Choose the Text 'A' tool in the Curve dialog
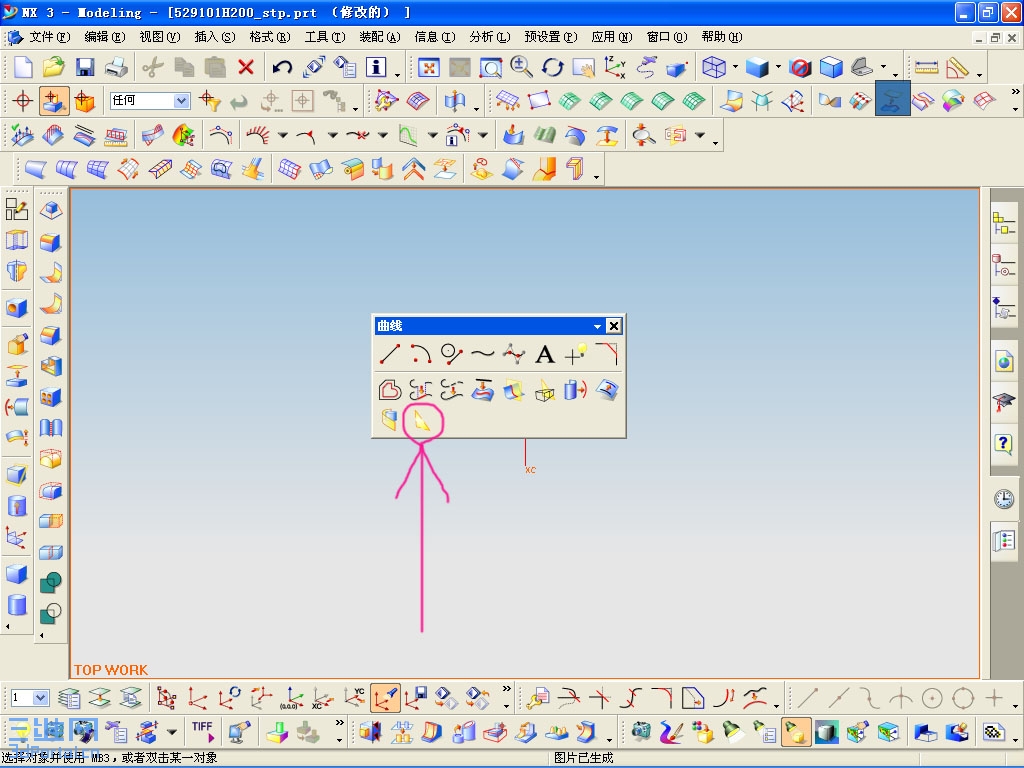Viewport: 1024px width, 768px height. 545,354
